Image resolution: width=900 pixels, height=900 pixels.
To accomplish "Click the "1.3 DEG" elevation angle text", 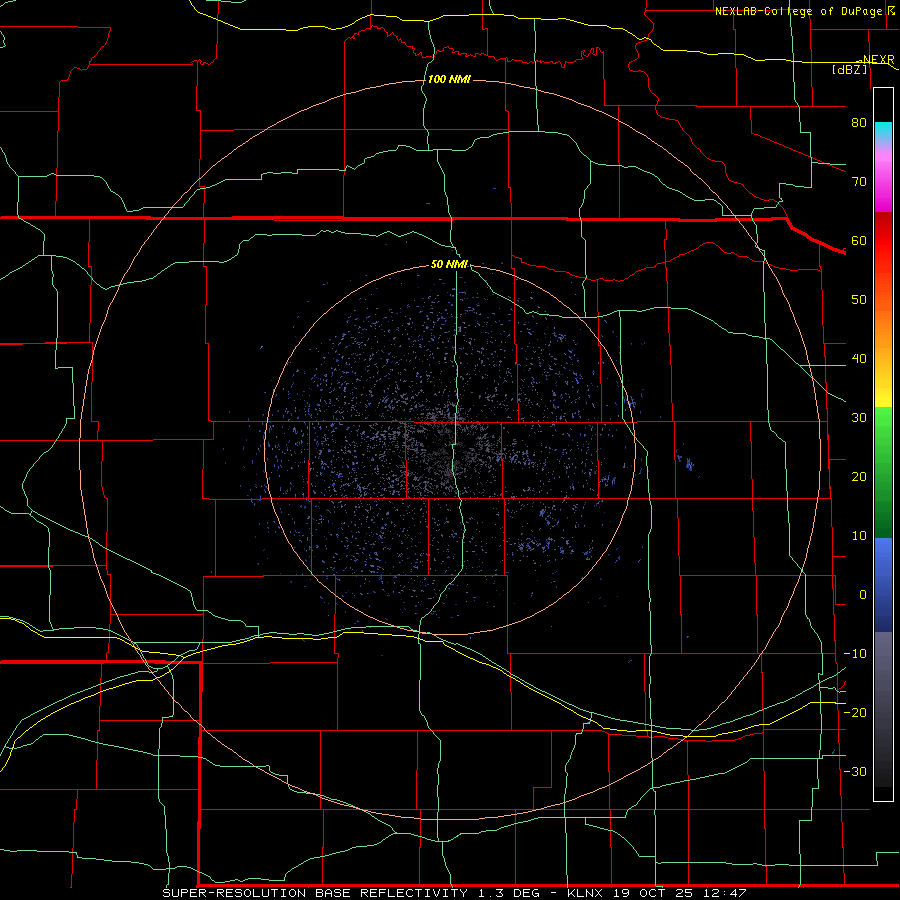I will pos(509,893).
